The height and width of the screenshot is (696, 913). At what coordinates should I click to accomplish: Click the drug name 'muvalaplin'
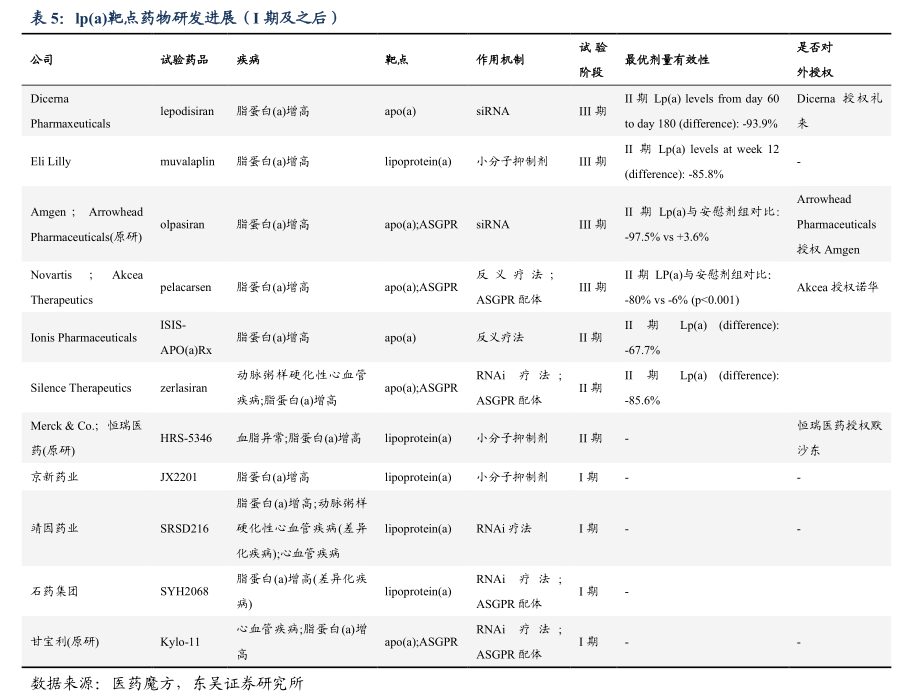pos(187,161)
